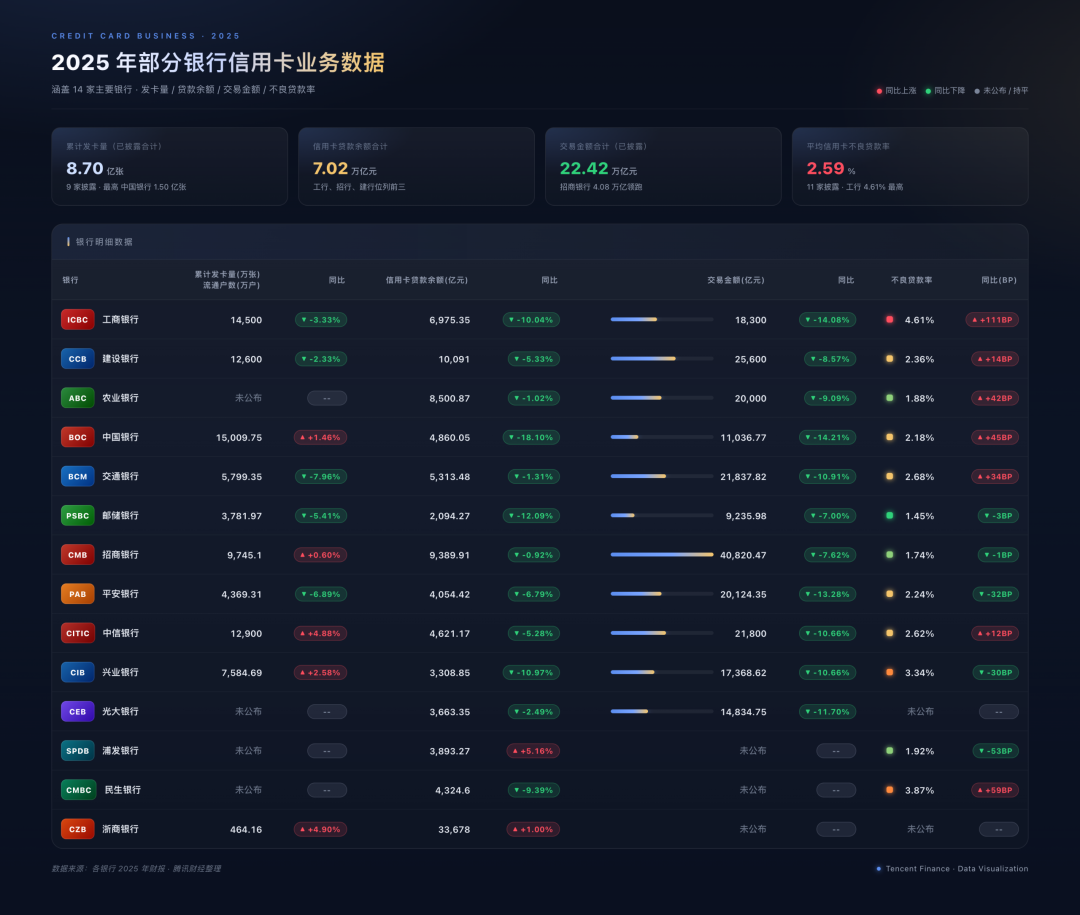Click the -11.70% transaction badge for 光大银行
Viewport: 1080px width, 915px height.
pos(827,712)
